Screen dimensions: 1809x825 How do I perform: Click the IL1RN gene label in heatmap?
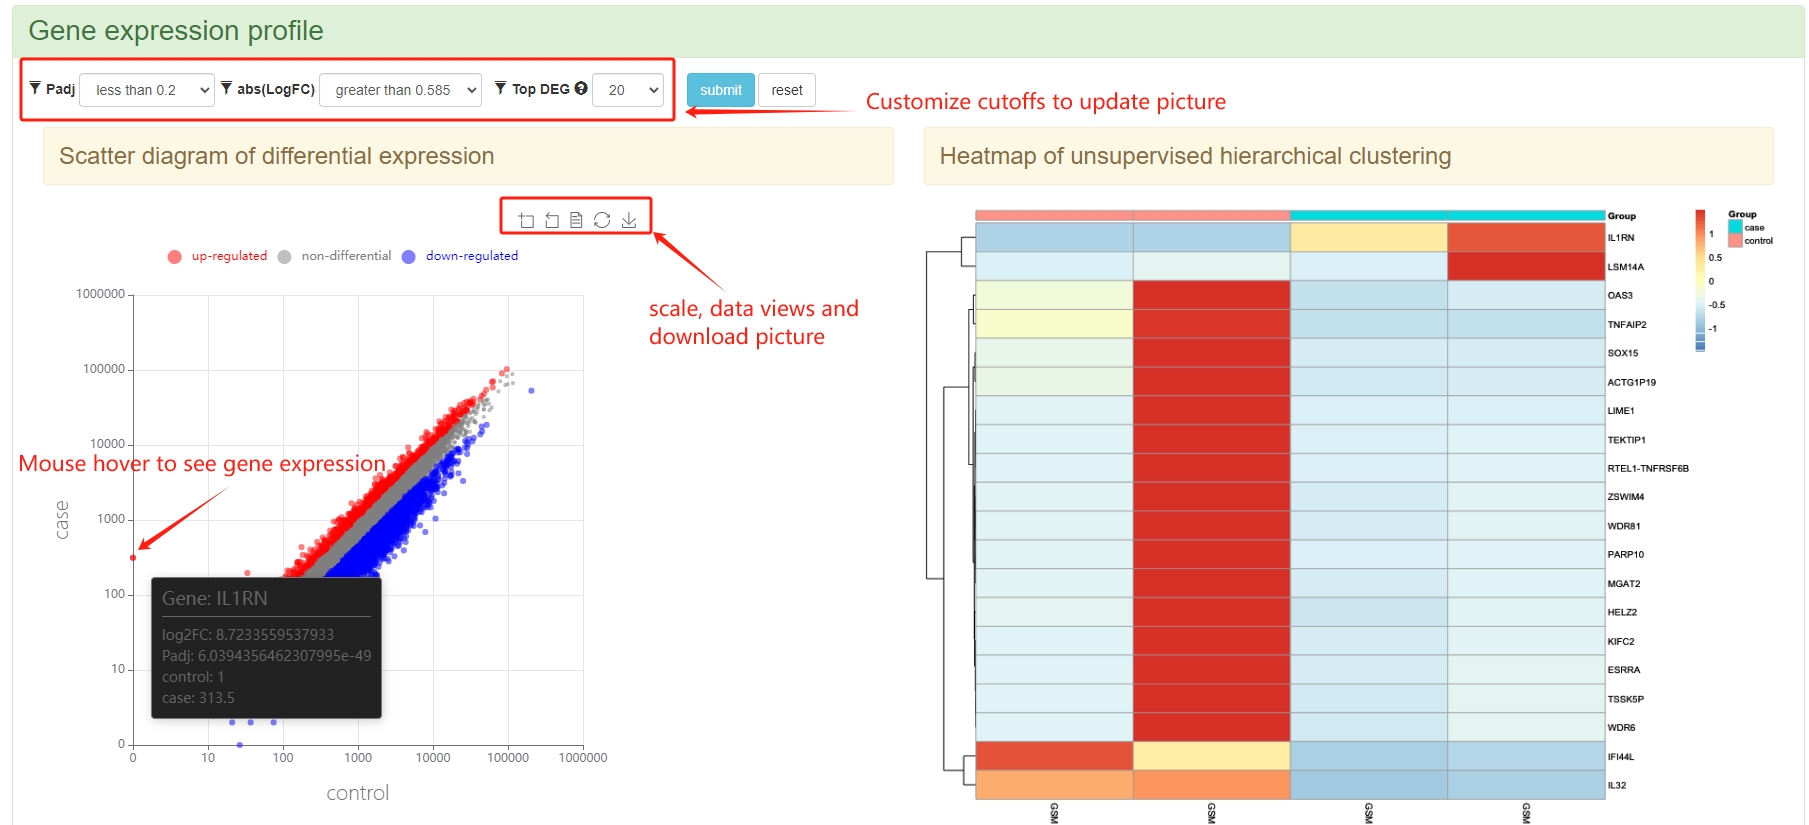click(x=1621, y=238)
